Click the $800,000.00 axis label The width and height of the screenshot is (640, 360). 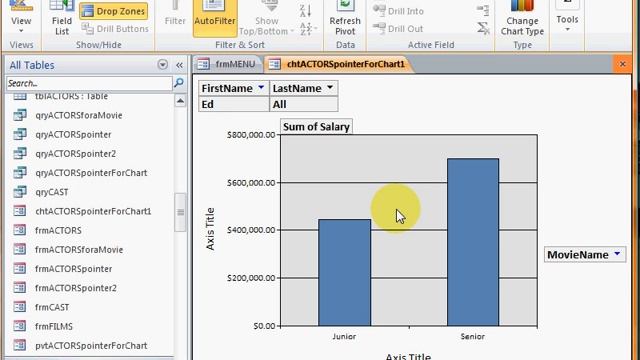(x=251, y=135)
